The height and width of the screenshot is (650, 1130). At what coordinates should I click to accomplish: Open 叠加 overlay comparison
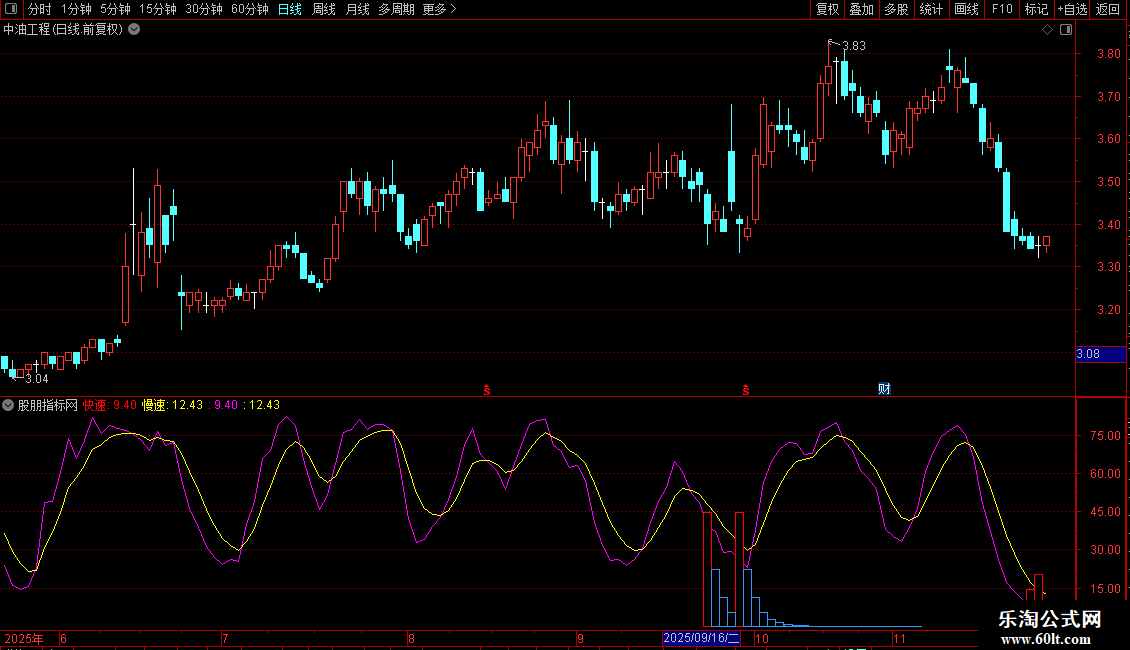(x=861, y=9)
